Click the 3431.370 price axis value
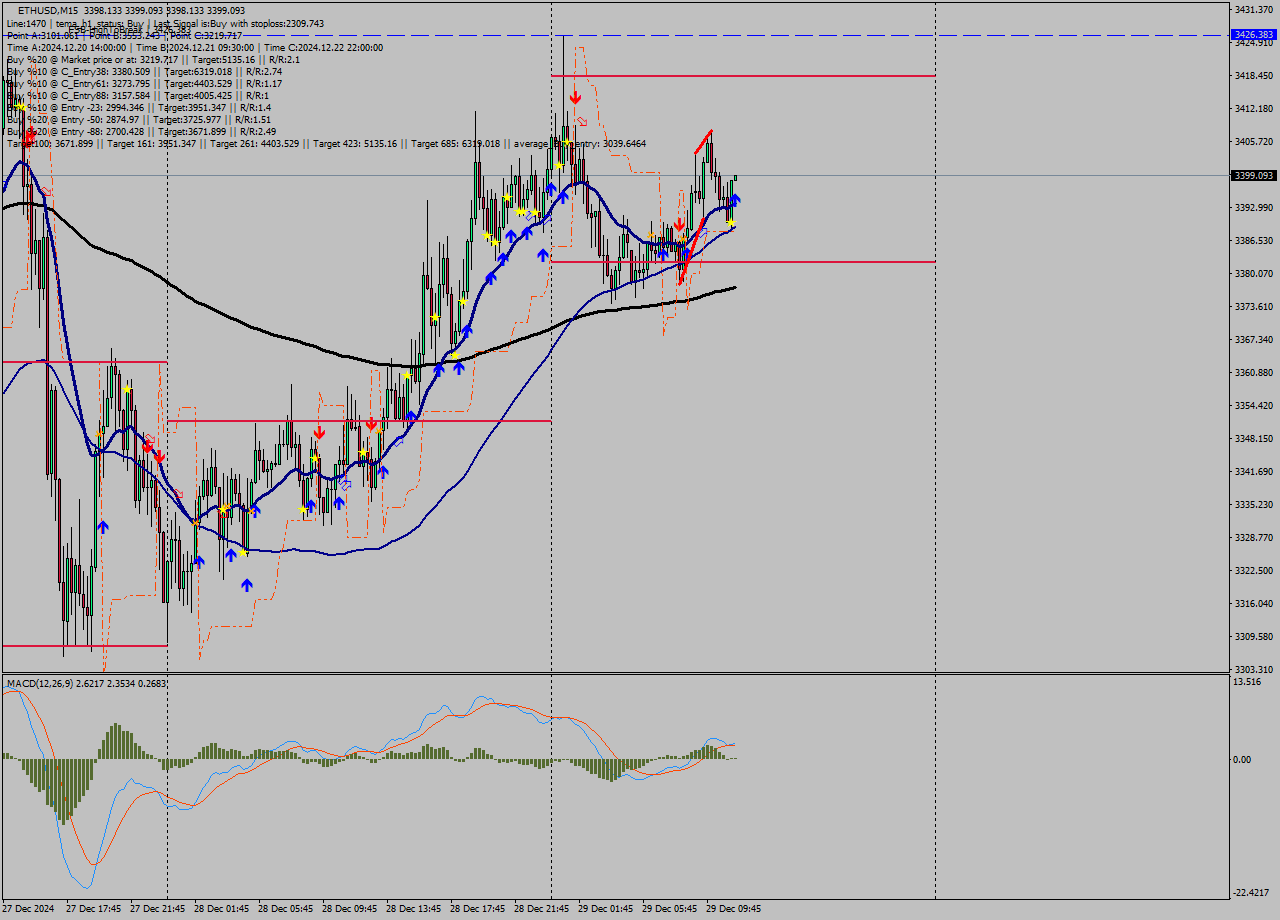 [x=1253, y=9]
